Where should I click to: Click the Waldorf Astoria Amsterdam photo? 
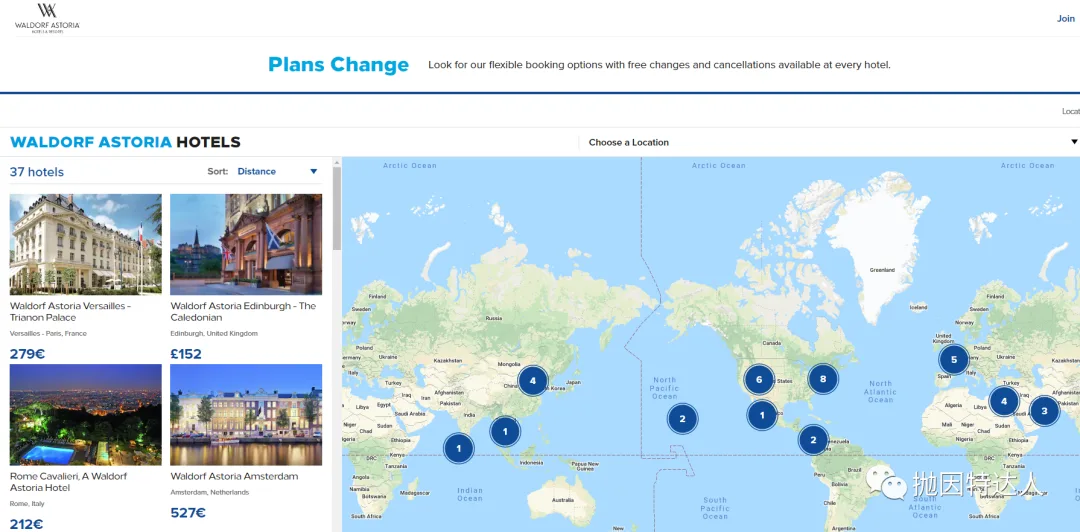(246, 414)
